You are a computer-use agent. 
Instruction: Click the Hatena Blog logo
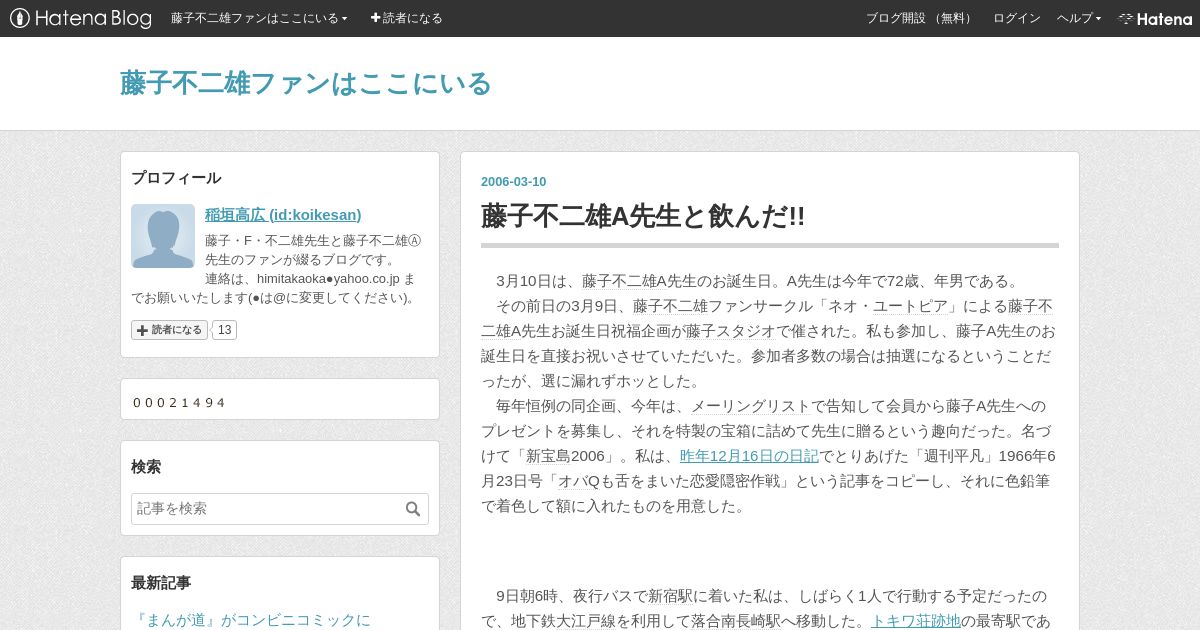pyautogui.click(x=81, y=18)
